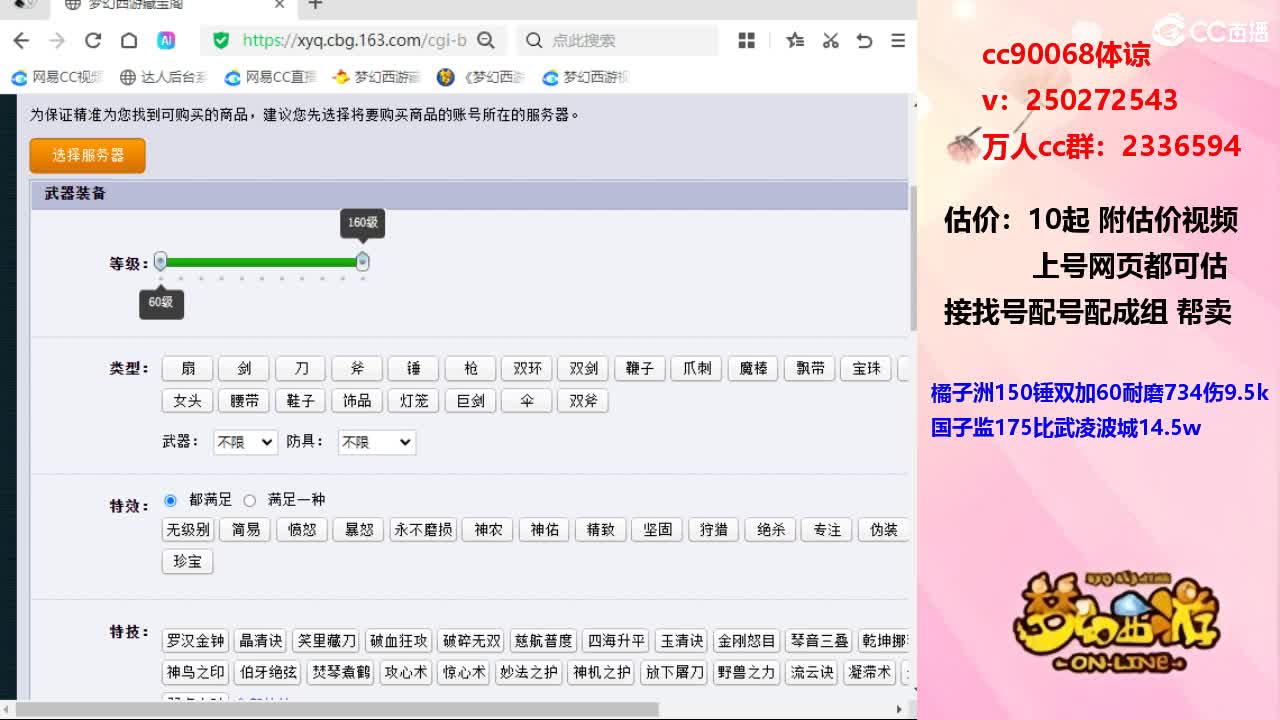
Task: Choose special skill 神鸟之印
Action: pyautogui.click(x=196, y=673)
